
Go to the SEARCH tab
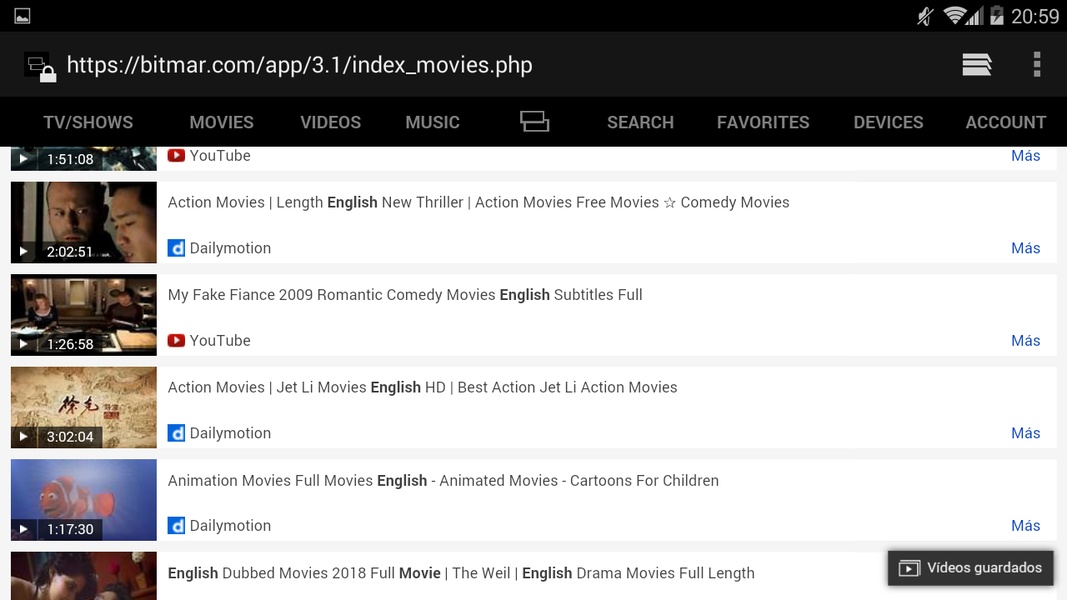pos(640,122)
